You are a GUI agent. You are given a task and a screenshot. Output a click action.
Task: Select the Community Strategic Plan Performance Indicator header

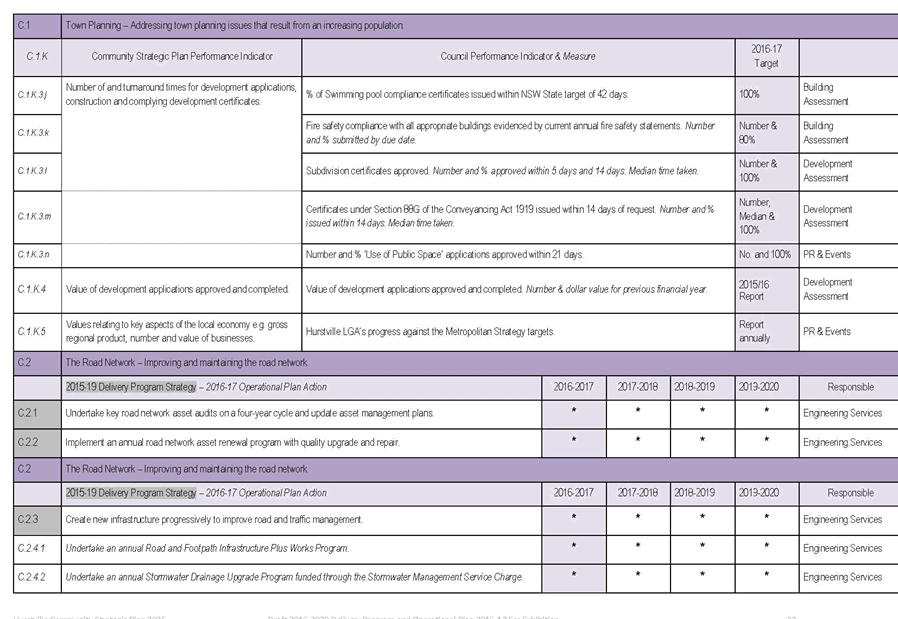point(181,57)
